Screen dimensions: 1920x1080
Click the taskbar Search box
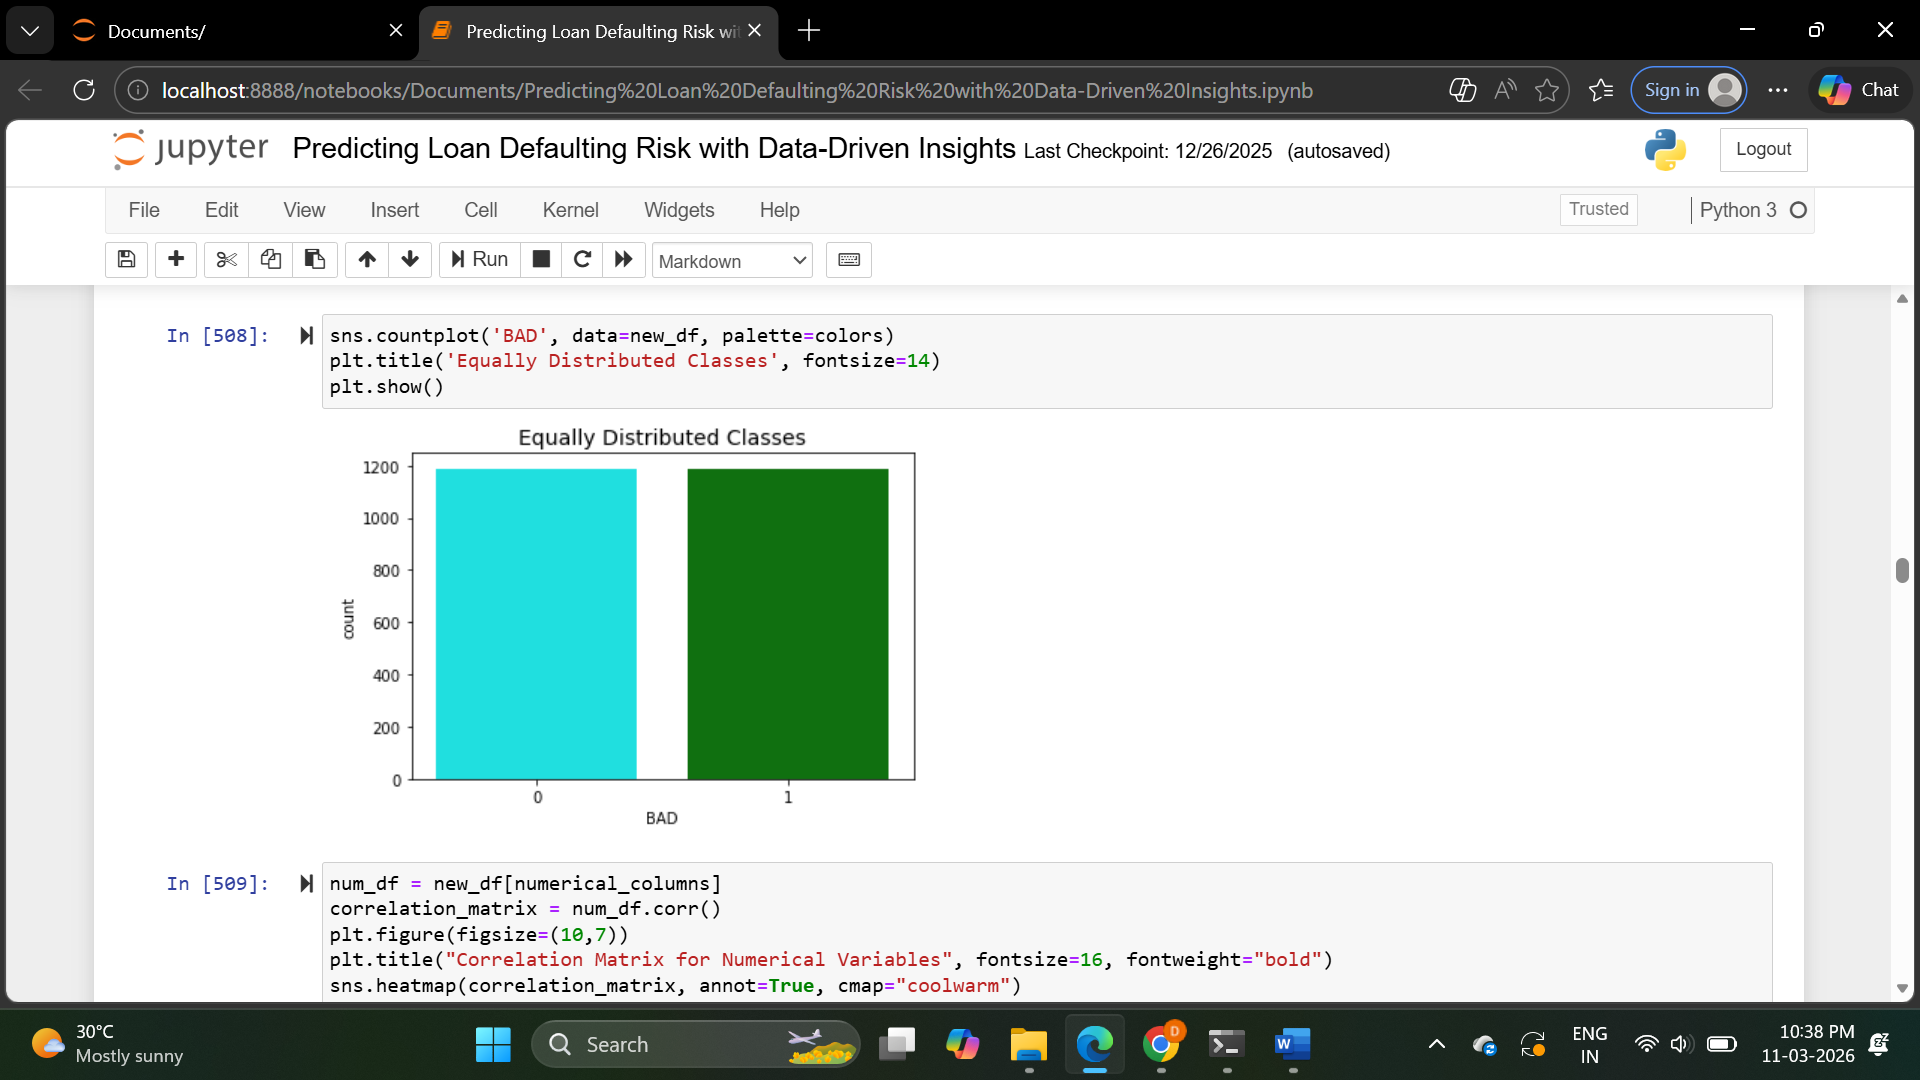pos(696,1045)
